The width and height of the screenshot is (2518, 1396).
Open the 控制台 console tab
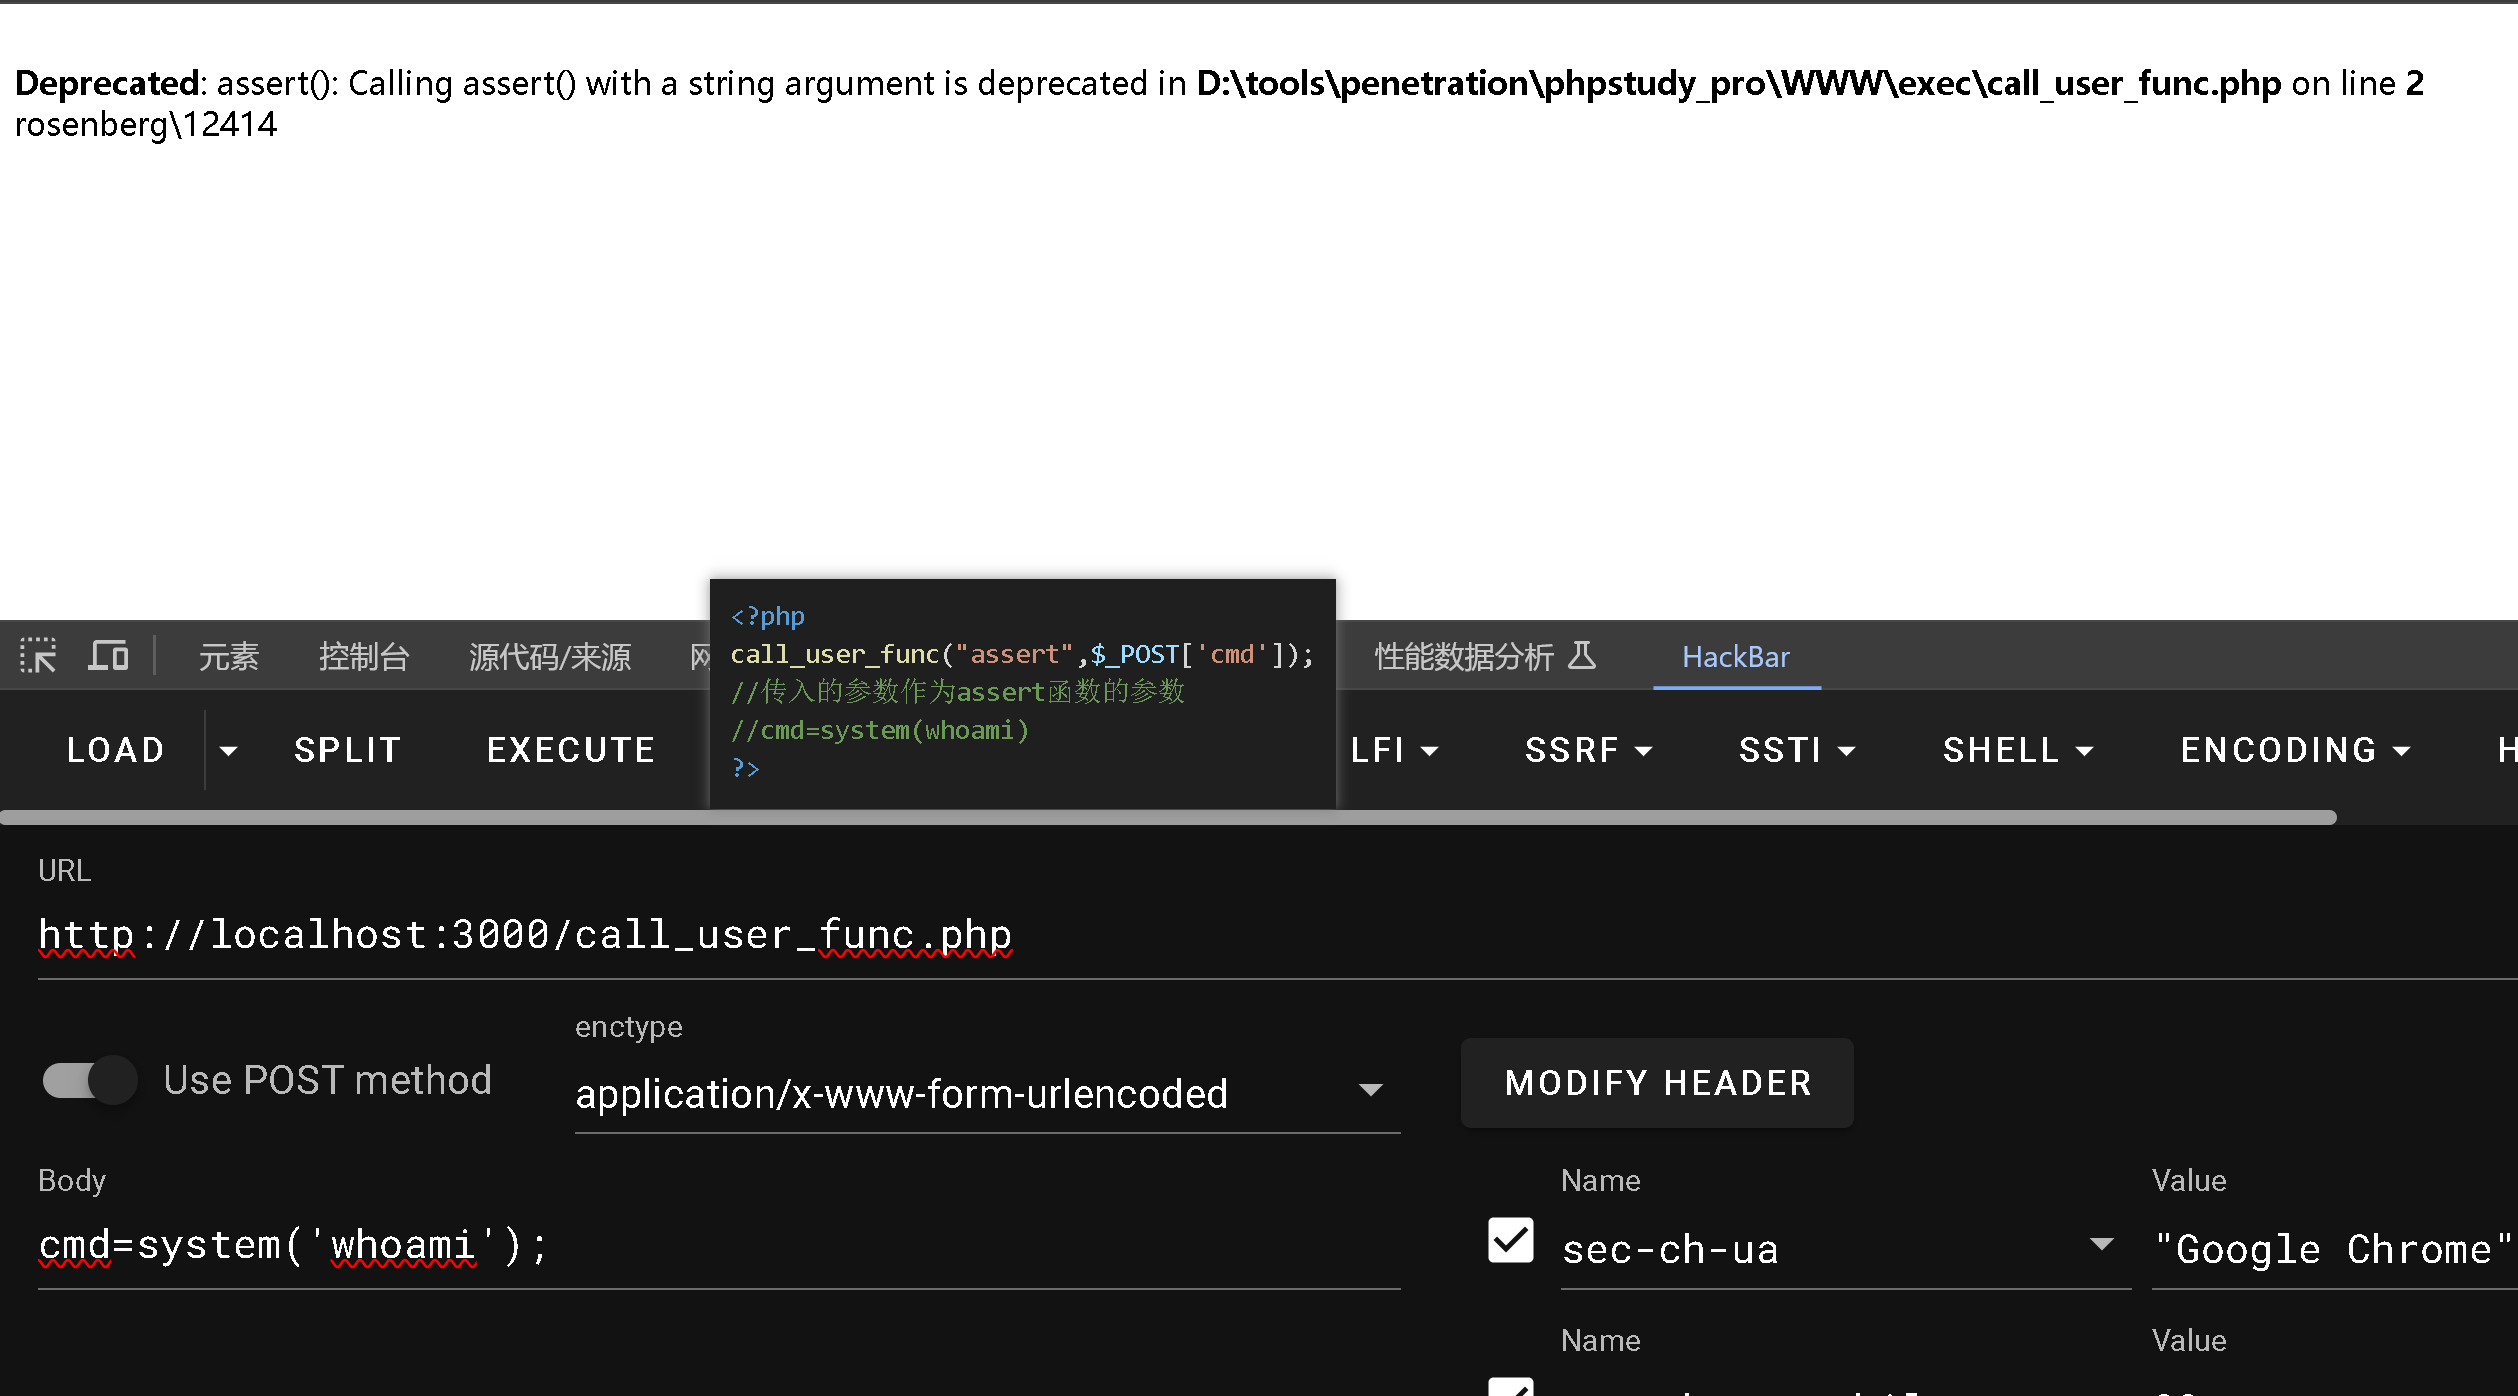click(364, 657)
